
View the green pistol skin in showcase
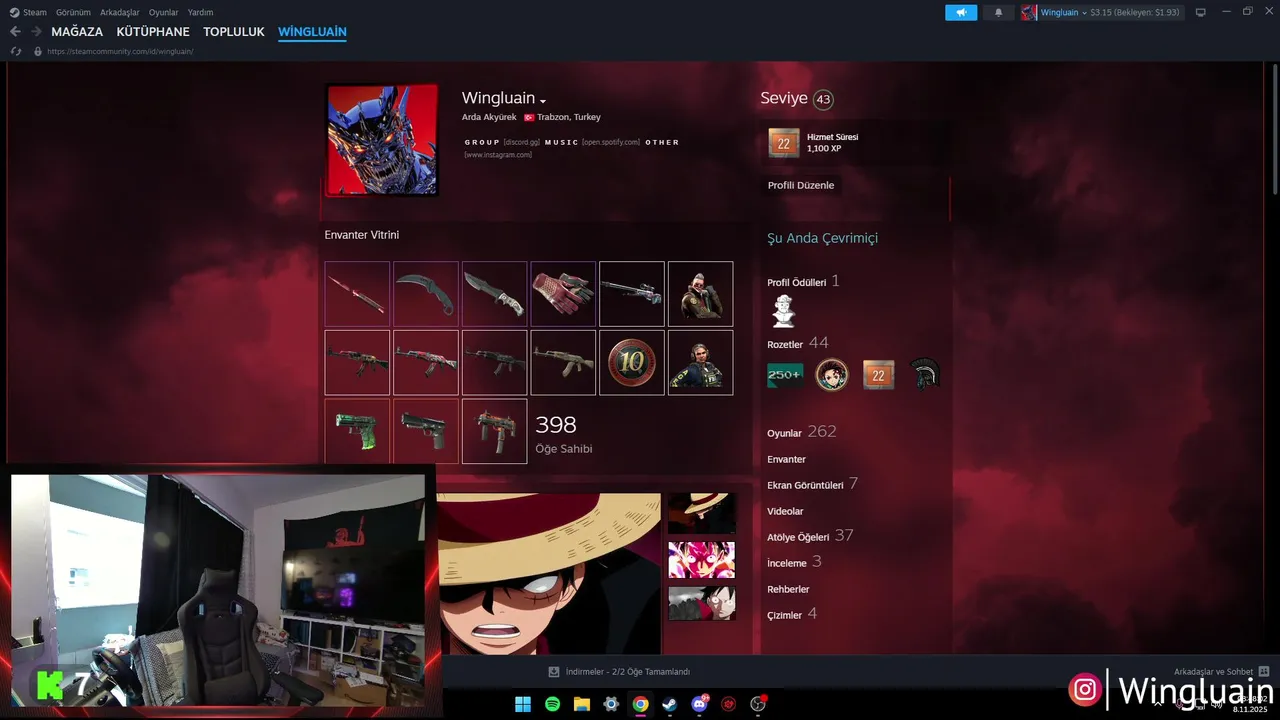coord(357,431)
